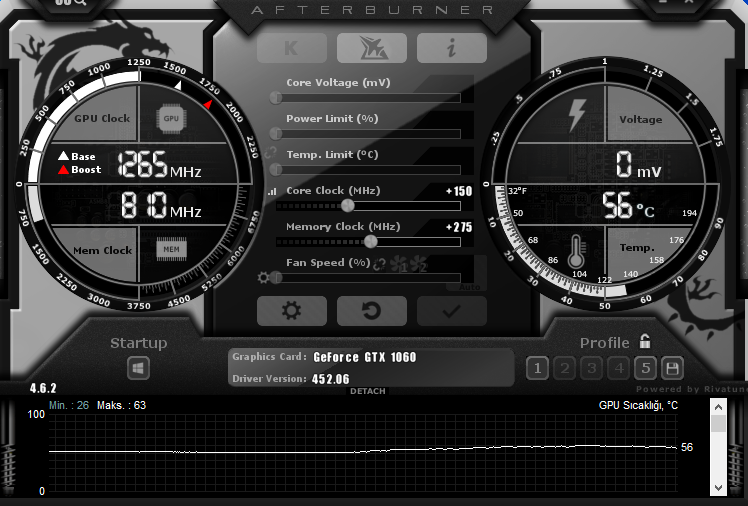748x506 pixels.
Task: Toggle fan sync link icon
Action: coord(379,264)
